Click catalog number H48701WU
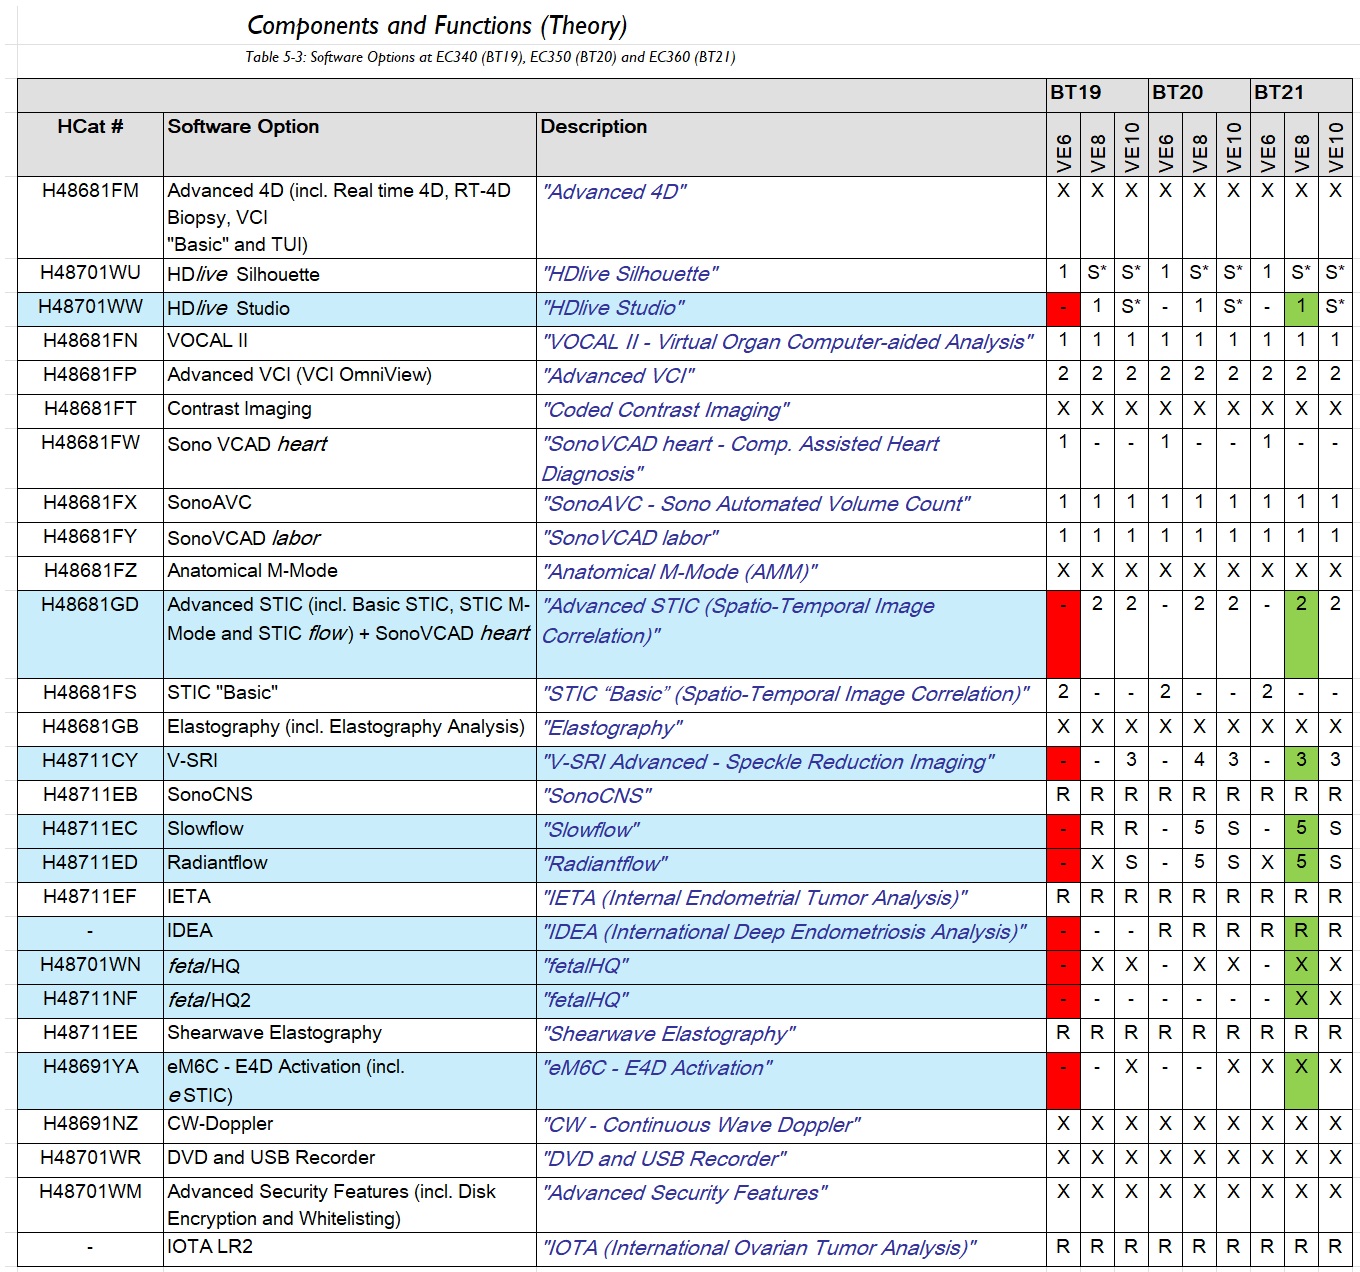This screenshot has height=1272, width=1360. click(90, 273)
